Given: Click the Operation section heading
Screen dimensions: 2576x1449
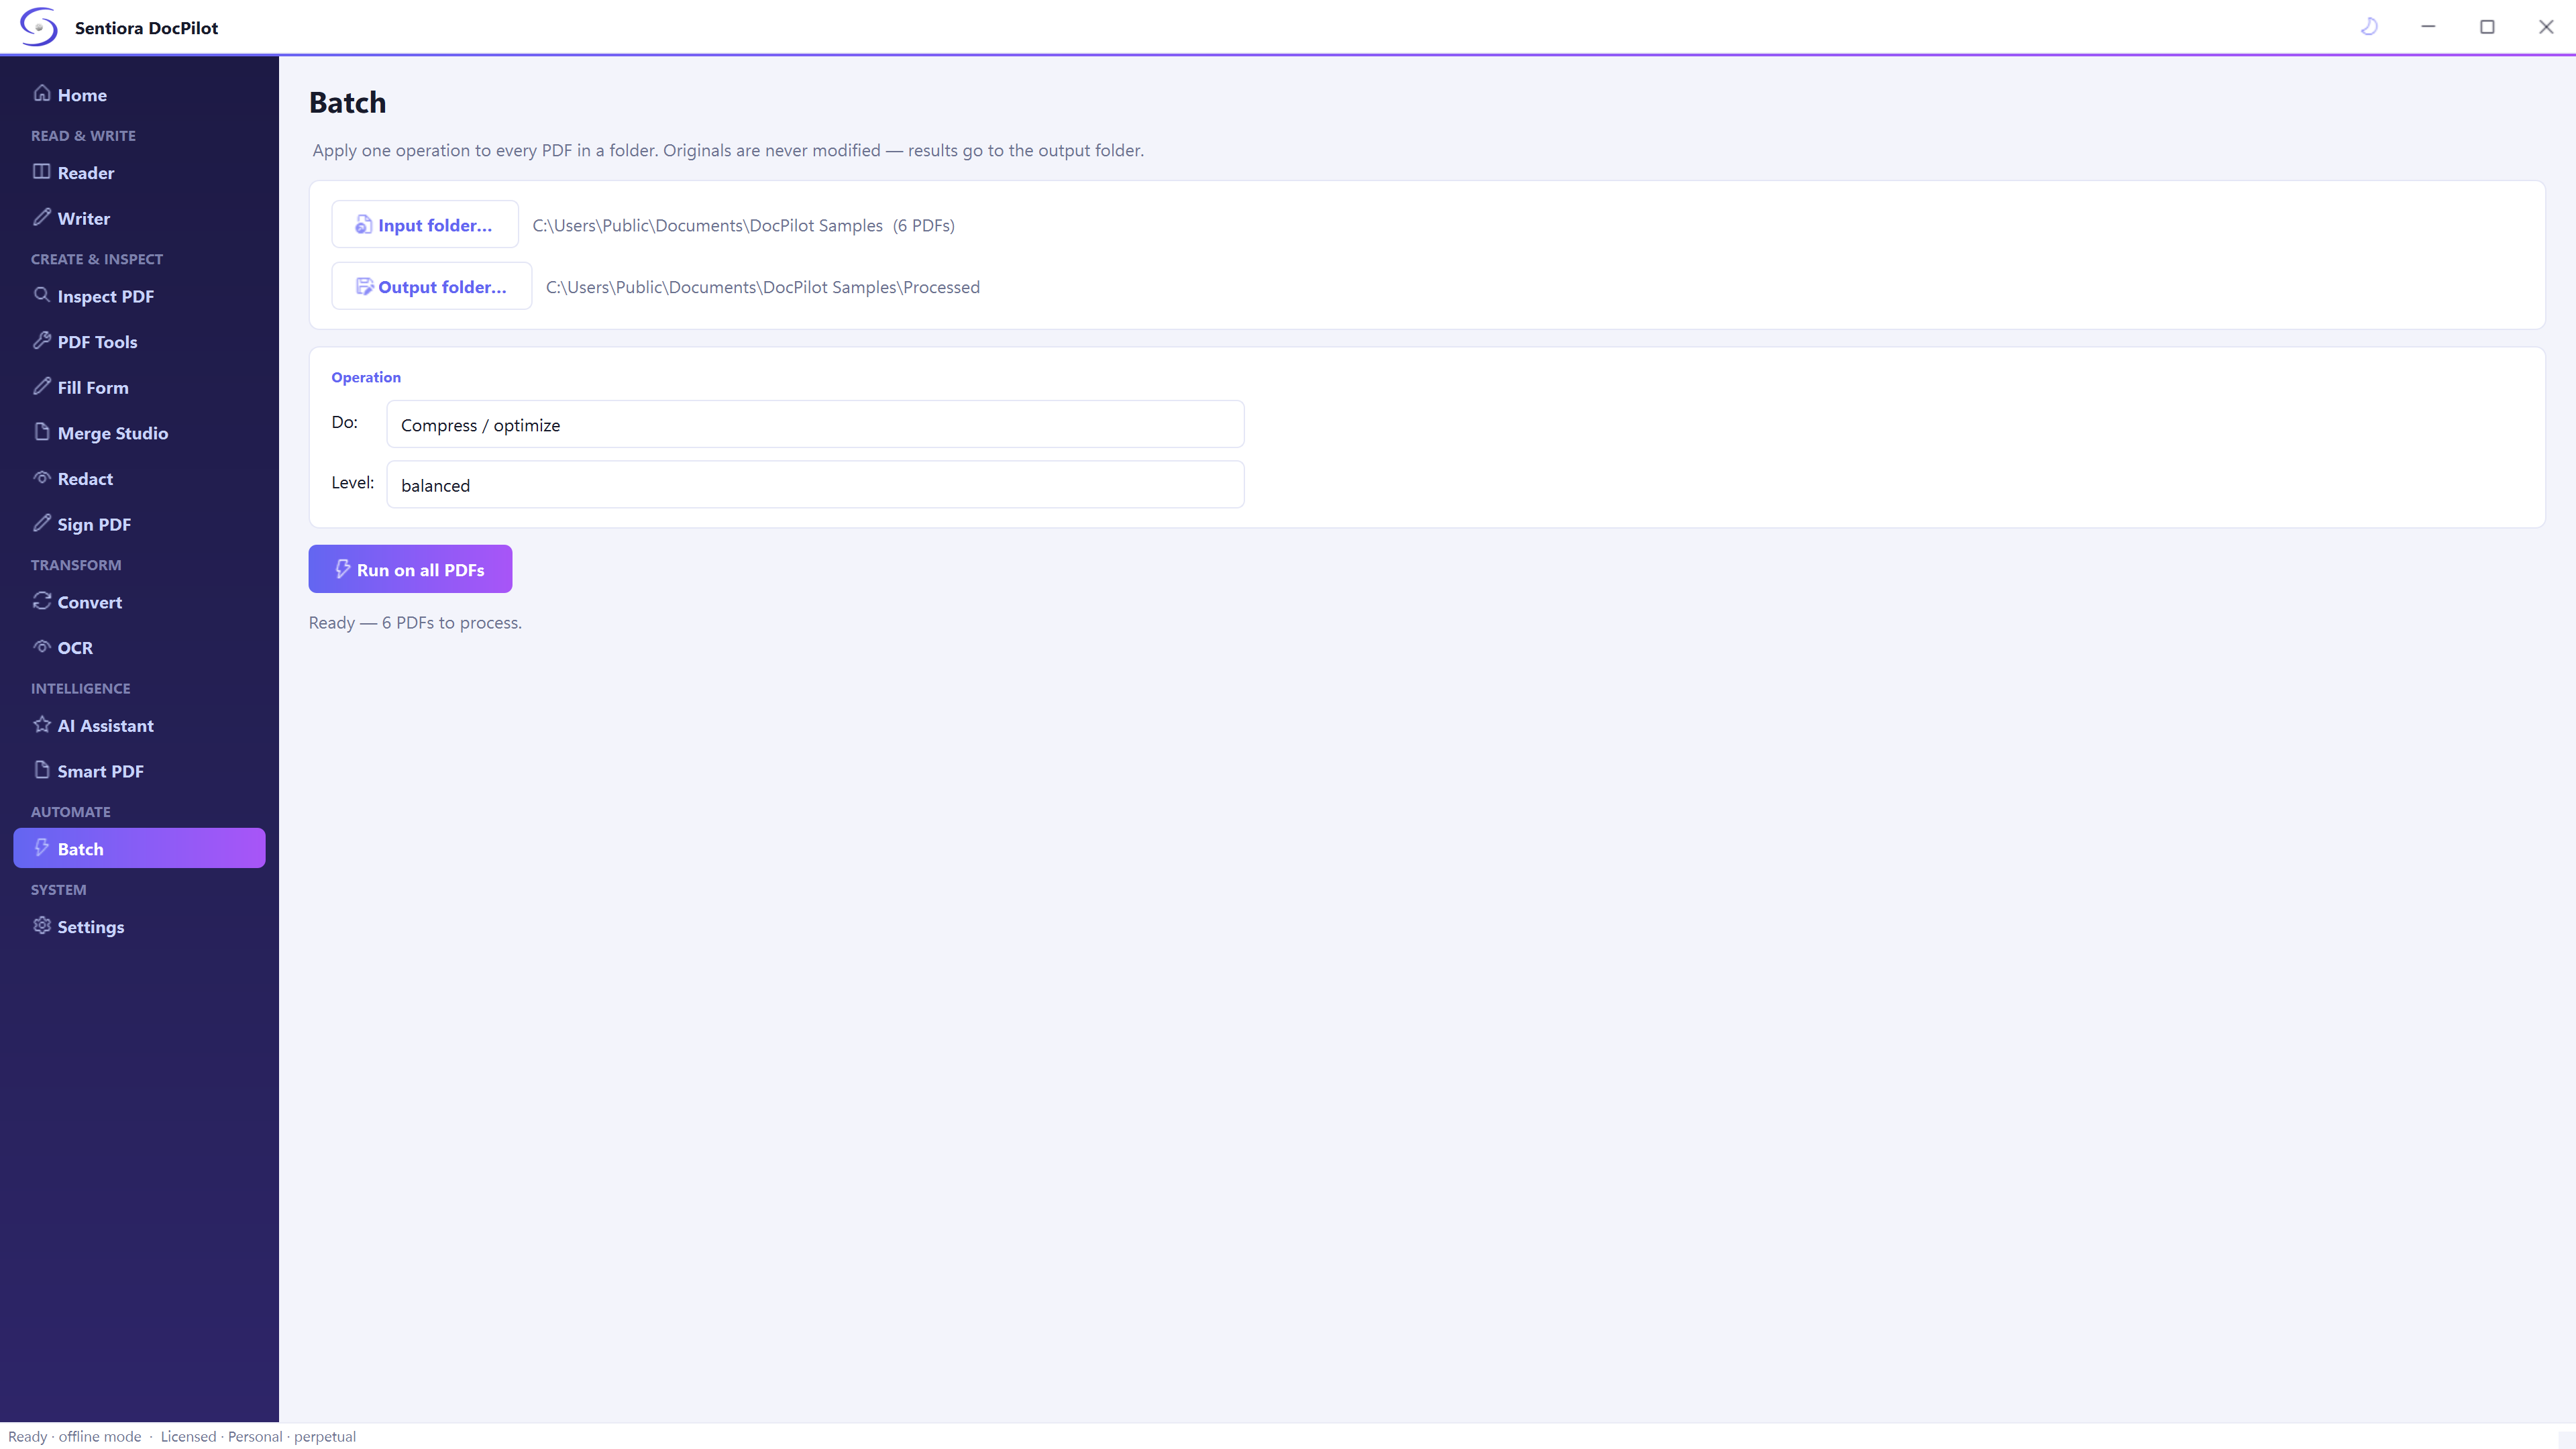Looking at the screenshot, I should pyautogui.click(x=366, y=377).
